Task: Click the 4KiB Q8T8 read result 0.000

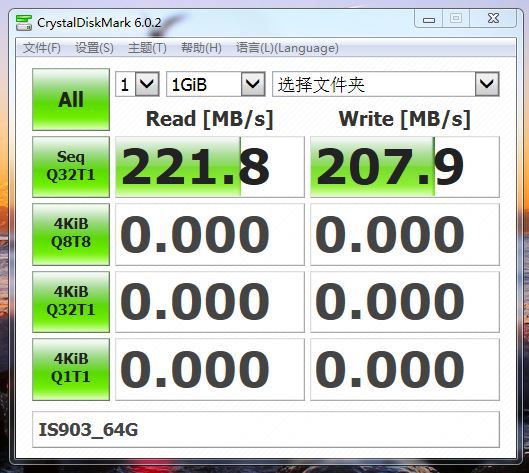Action: tap(210, 234)
